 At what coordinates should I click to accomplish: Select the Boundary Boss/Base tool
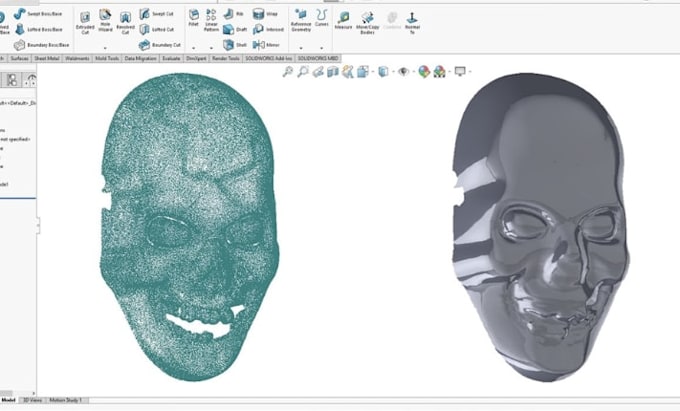coord(42,45)
